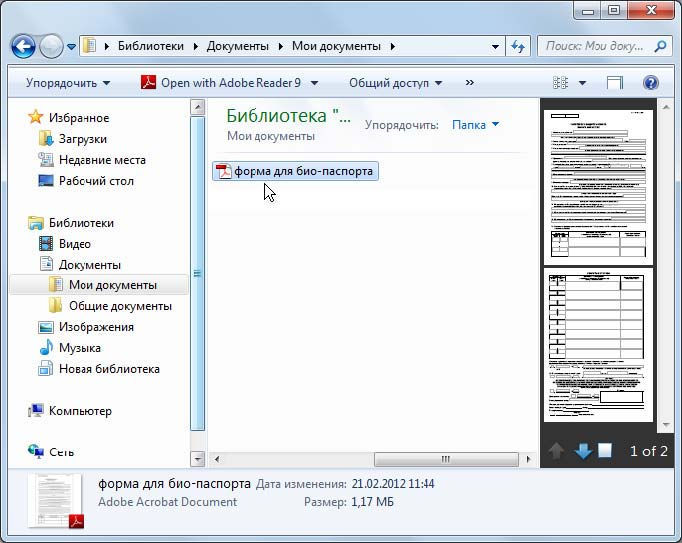This screenshot has width=682, height=543.
Task: Click the page view square icon in preview
Action: tap(605, 451)
